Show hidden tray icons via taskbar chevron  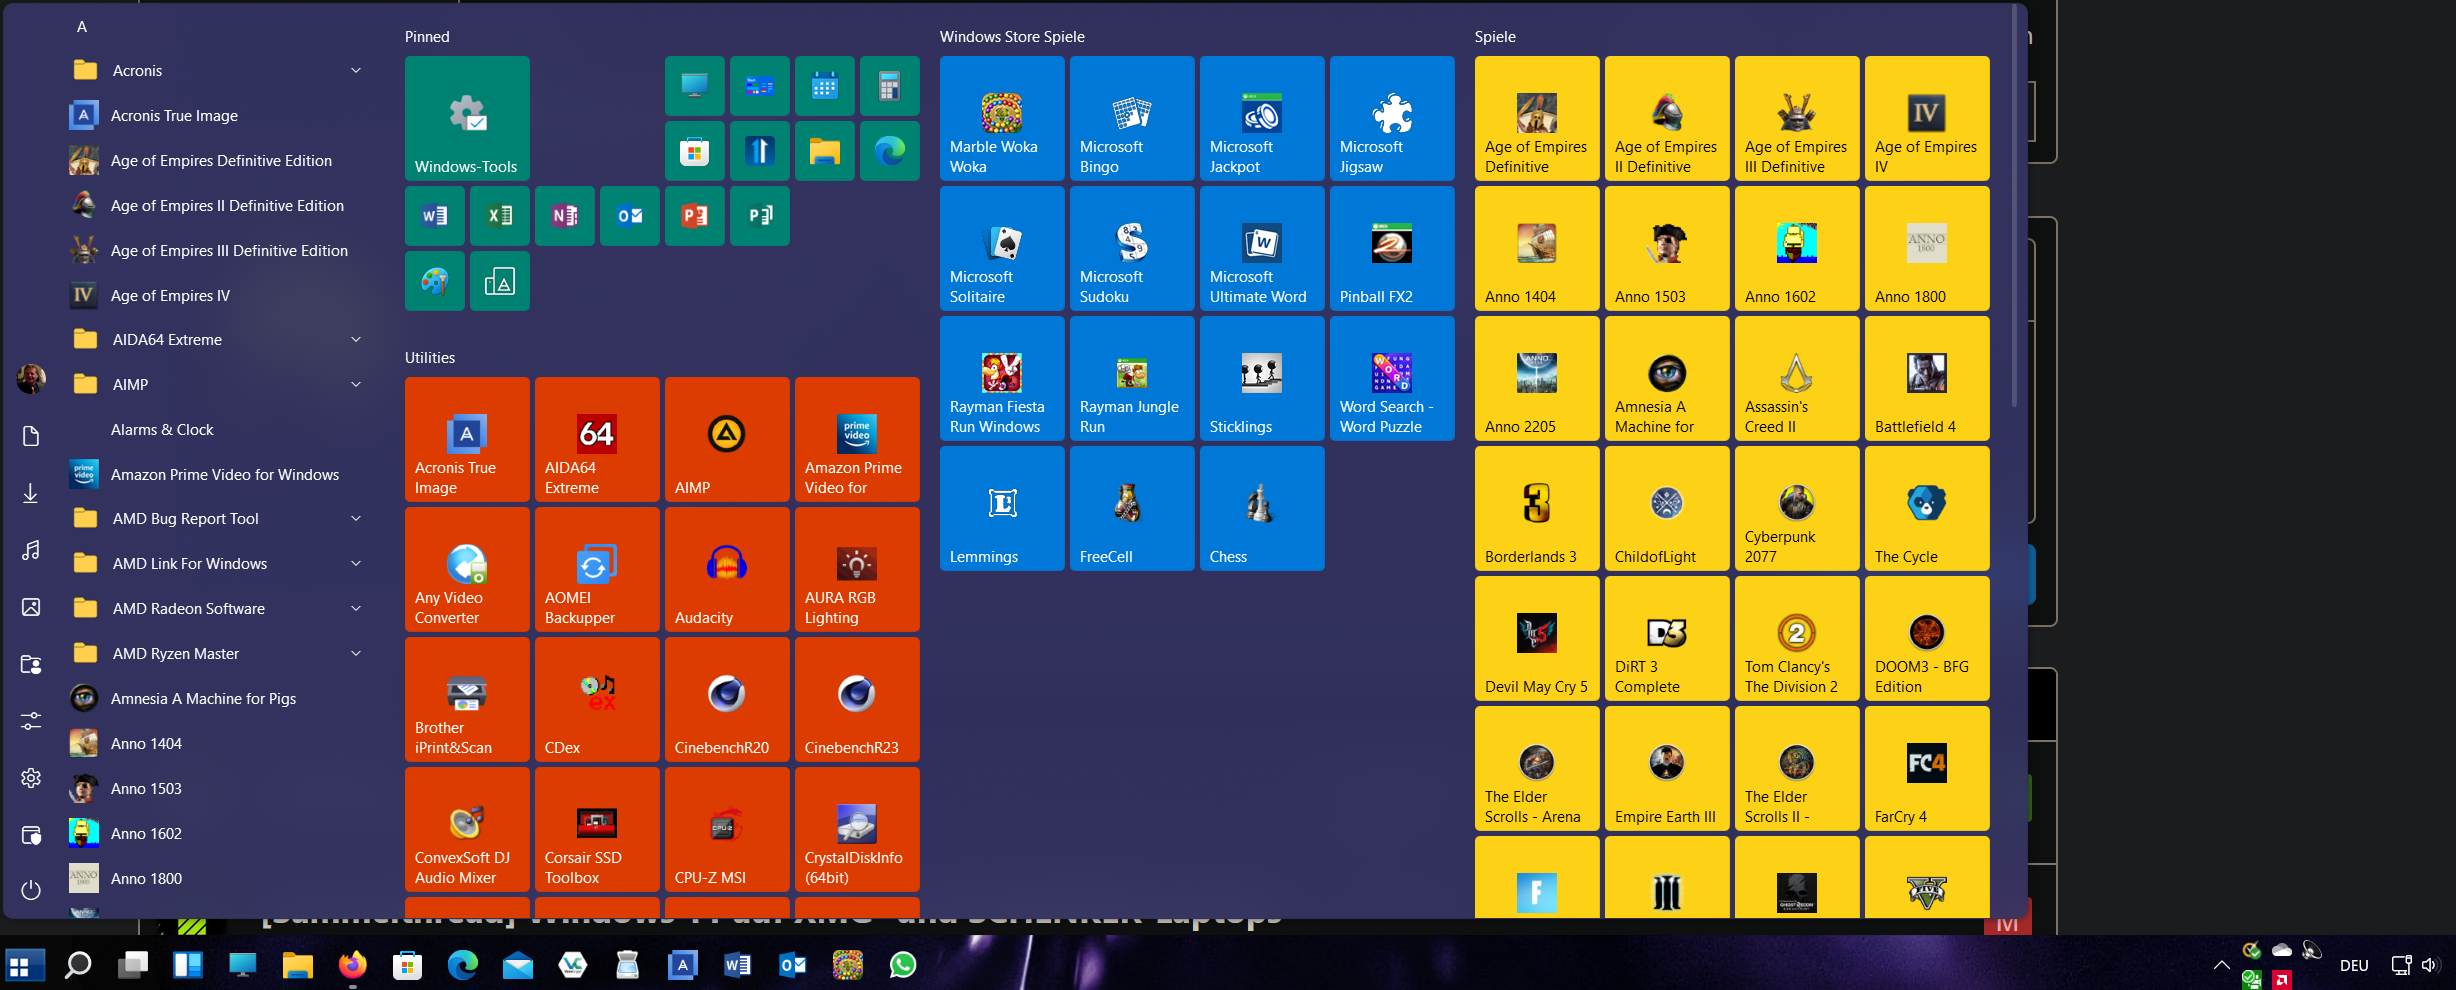[2221, 965]
